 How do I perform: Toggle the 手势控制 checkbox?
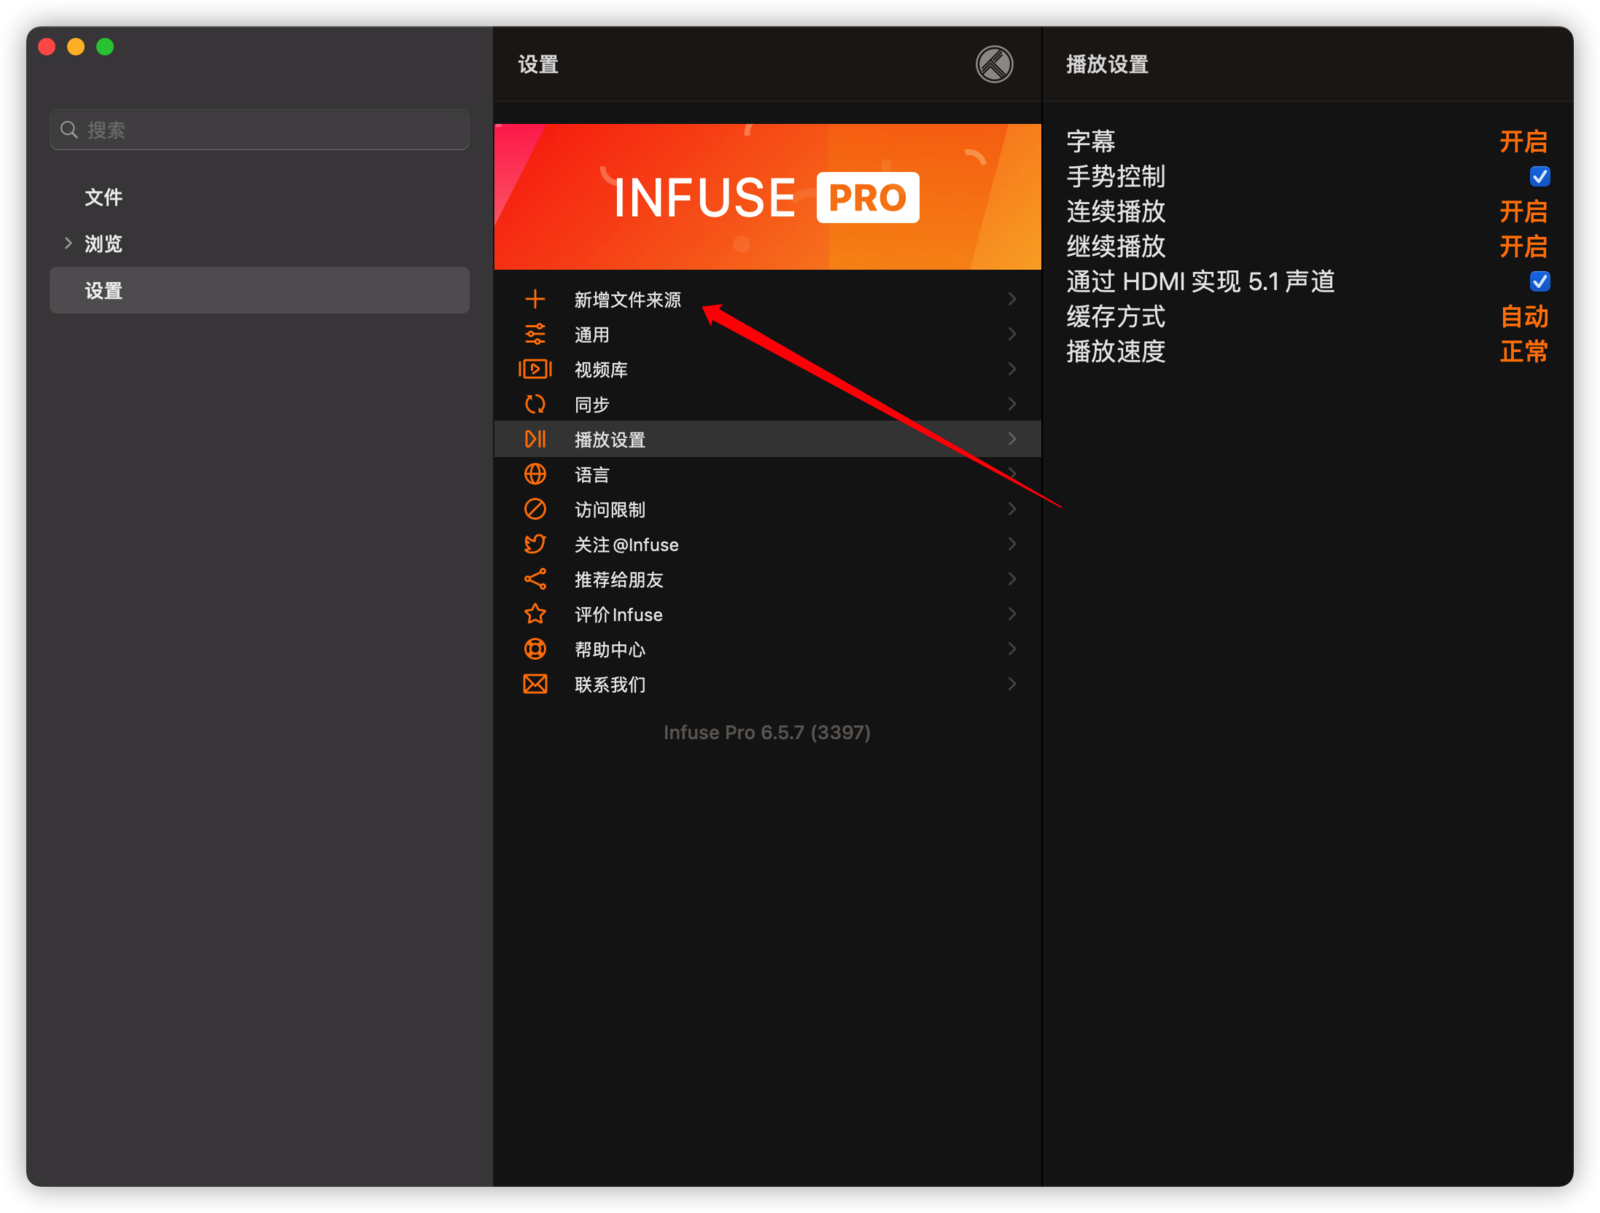point(1540,177)
